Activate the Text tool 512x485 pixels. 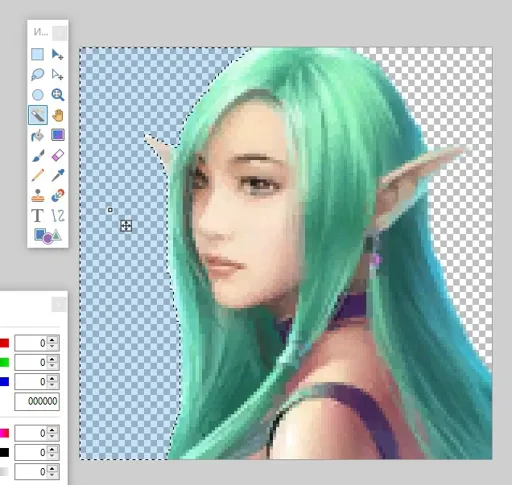click(x=37, y=216)
